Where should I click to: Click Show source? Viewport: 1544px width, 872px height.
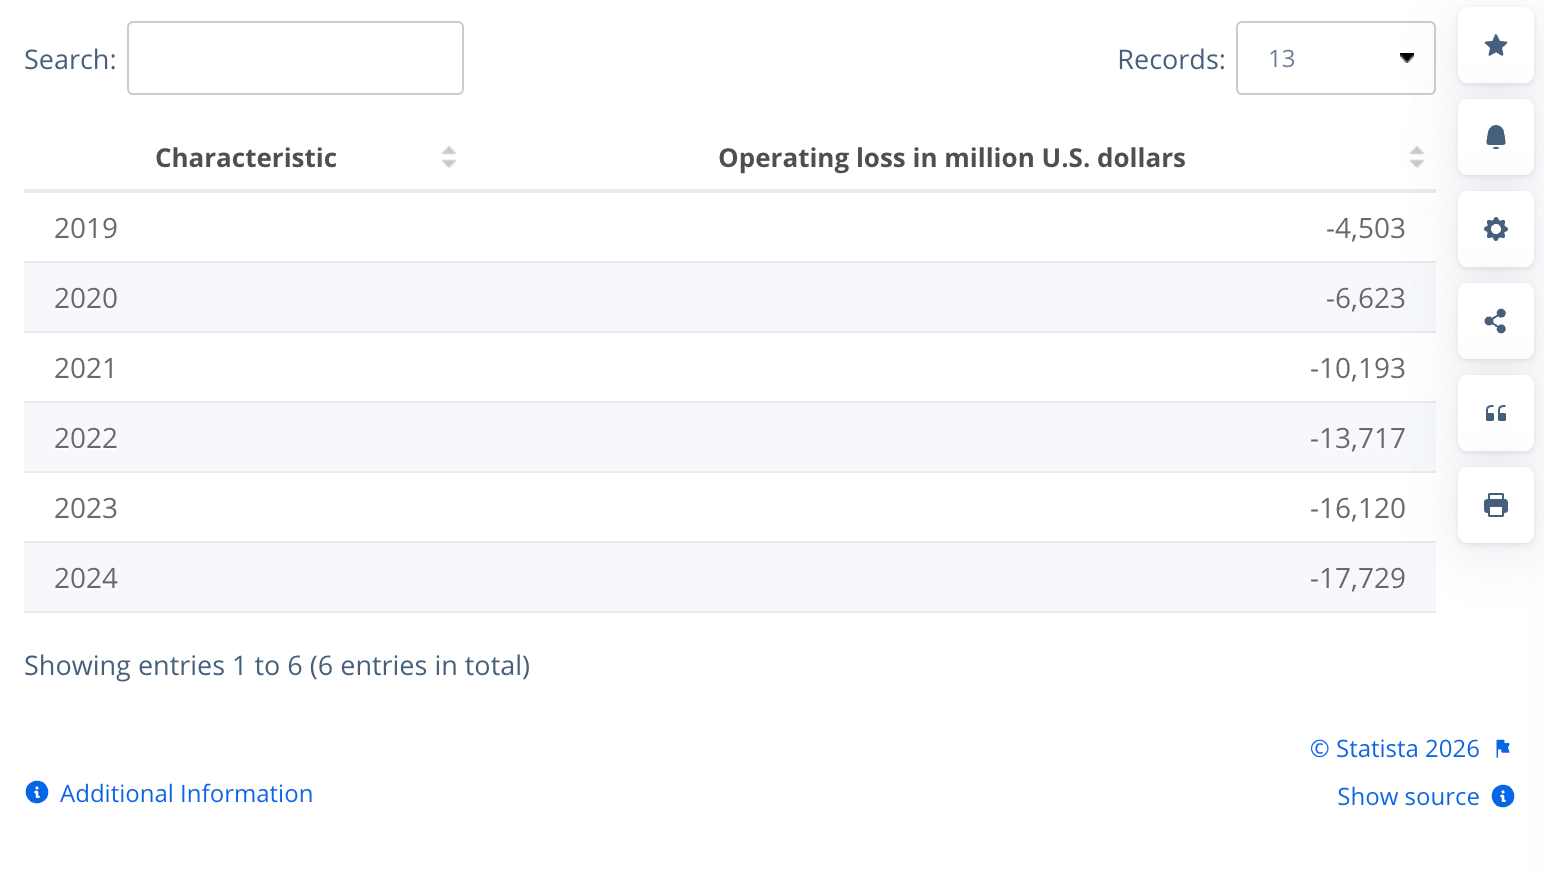[1409, 796]
